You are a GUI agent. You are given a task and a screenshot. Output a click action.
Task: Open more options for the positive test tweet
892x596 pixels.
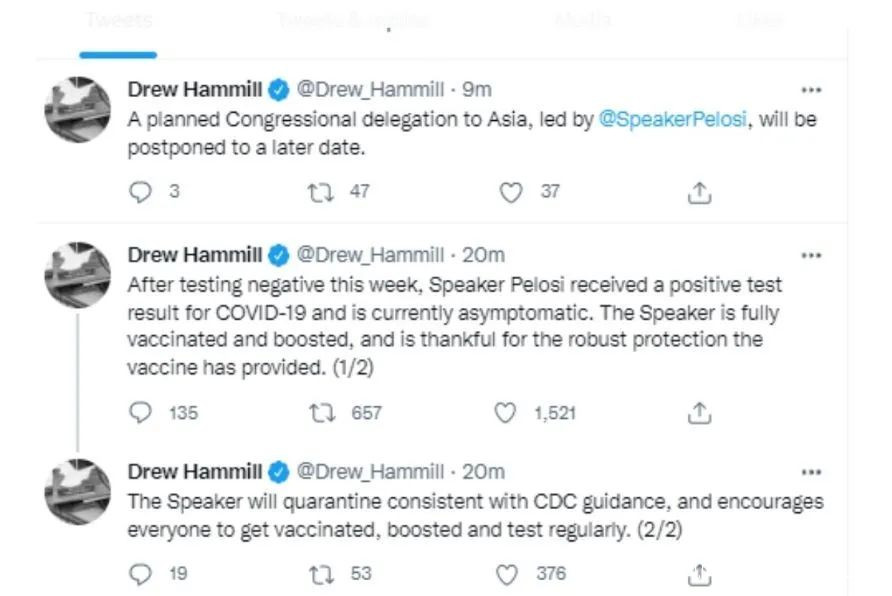point(811,257)
